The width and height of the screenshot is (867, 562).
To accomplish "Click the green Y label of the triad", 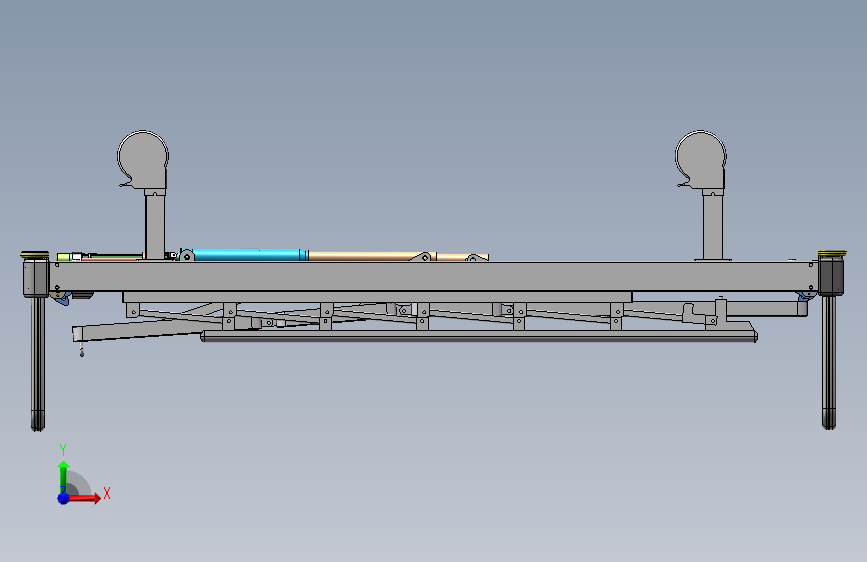I will pos(63,450).
